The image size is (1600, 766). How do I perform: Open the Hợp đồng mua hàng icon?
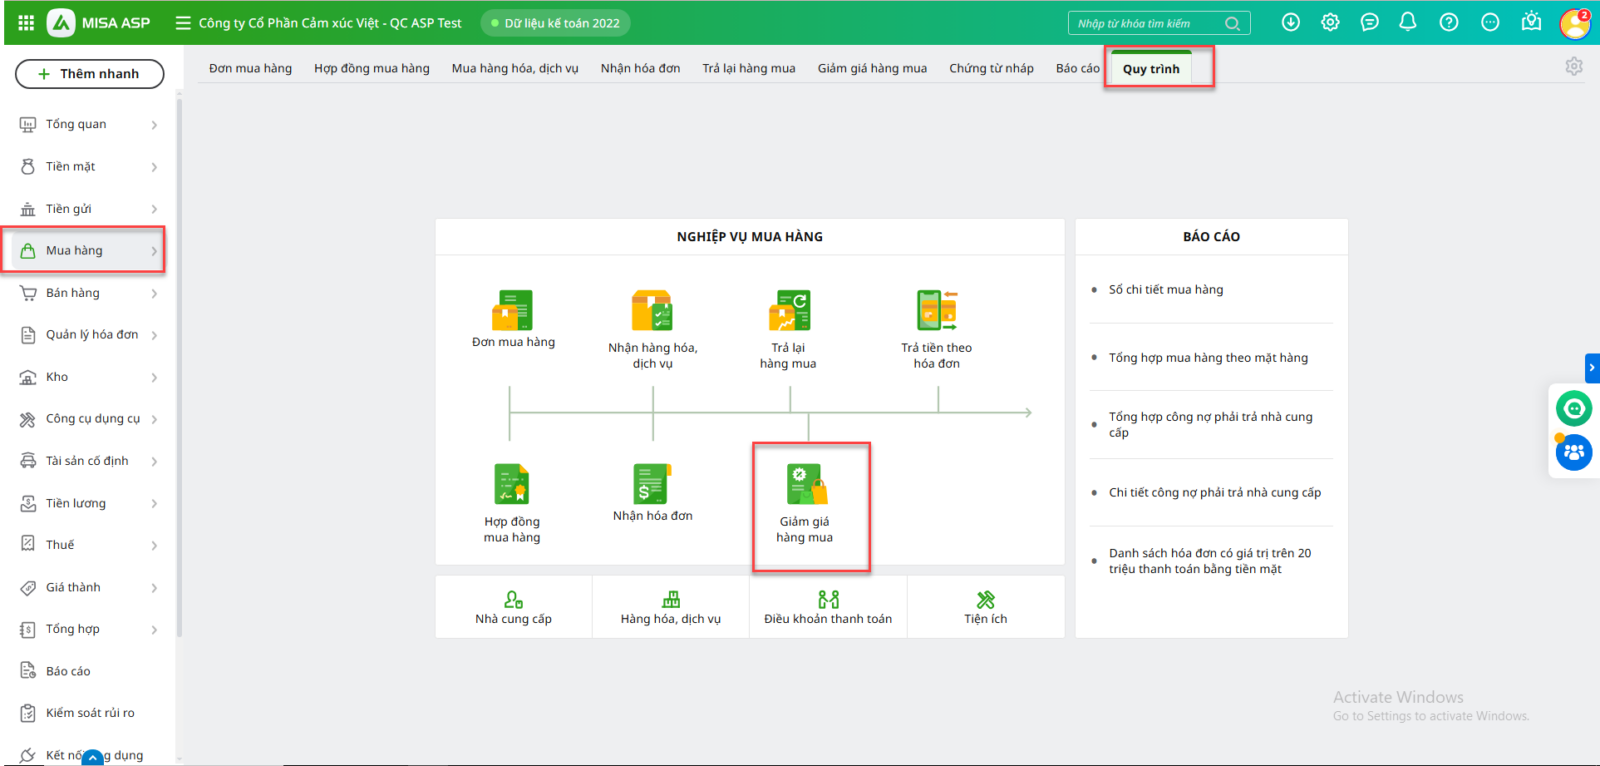click(x=512, y=484)
